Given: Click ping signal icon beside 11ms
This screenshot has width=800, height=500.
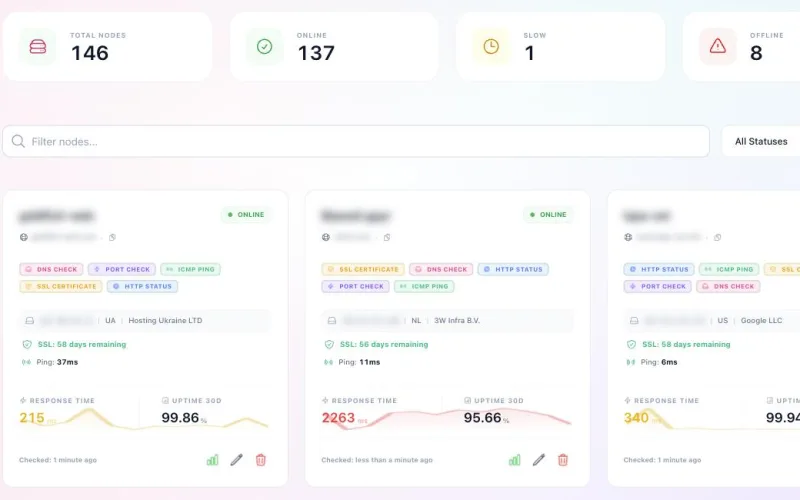Looking at the screenshot, I should 328,362.
